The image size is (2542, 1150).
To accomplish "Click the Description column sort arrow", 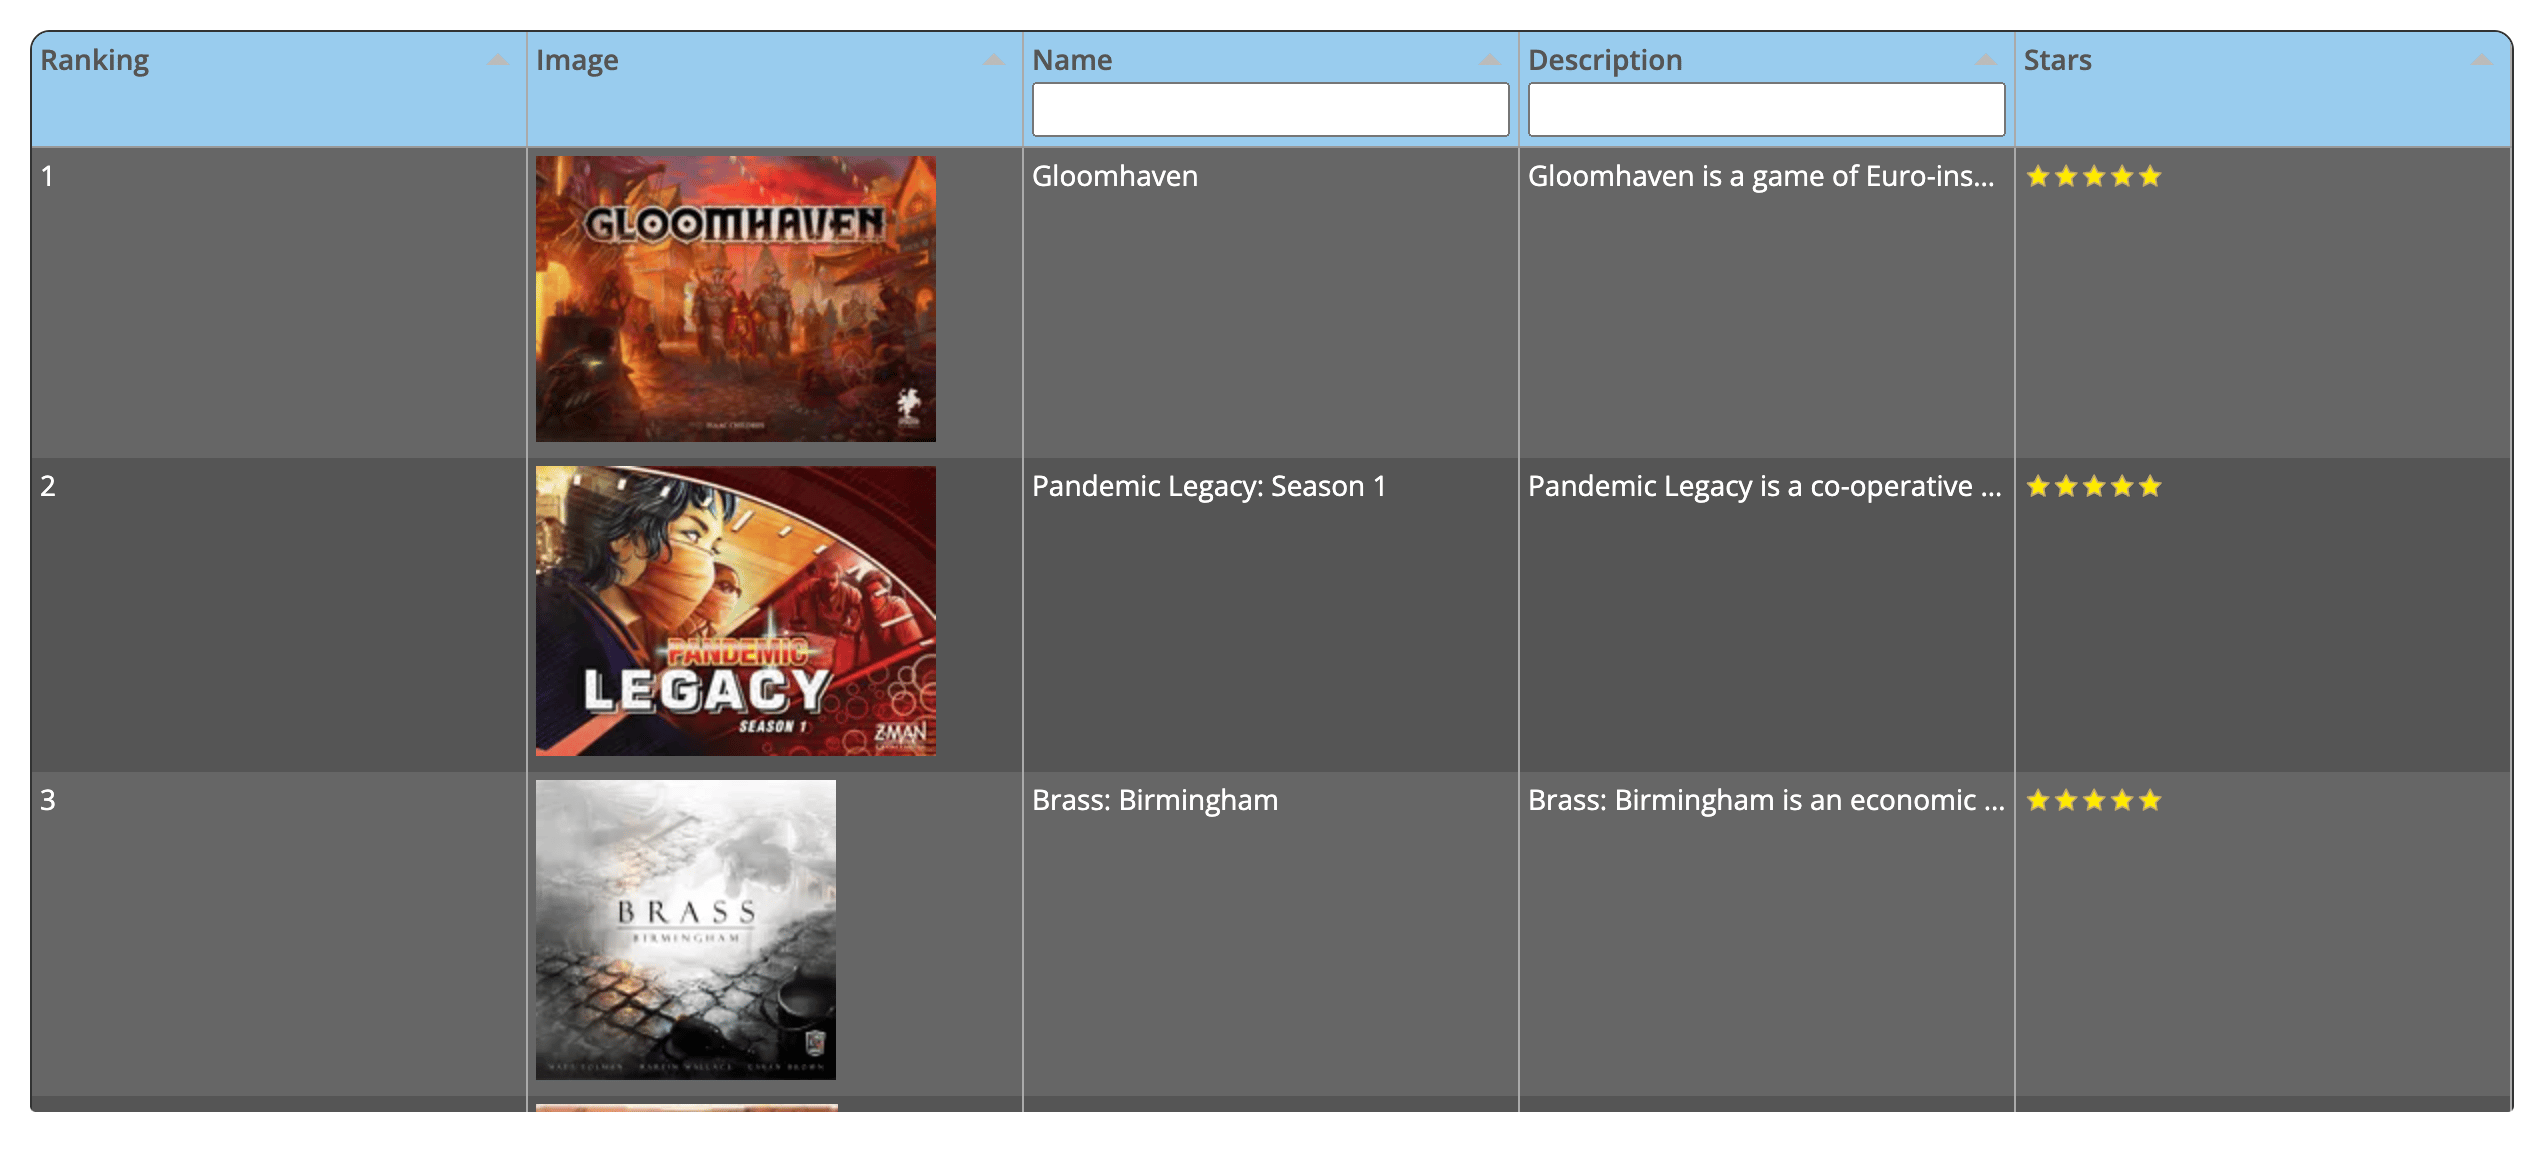I will click(1986, 61).
